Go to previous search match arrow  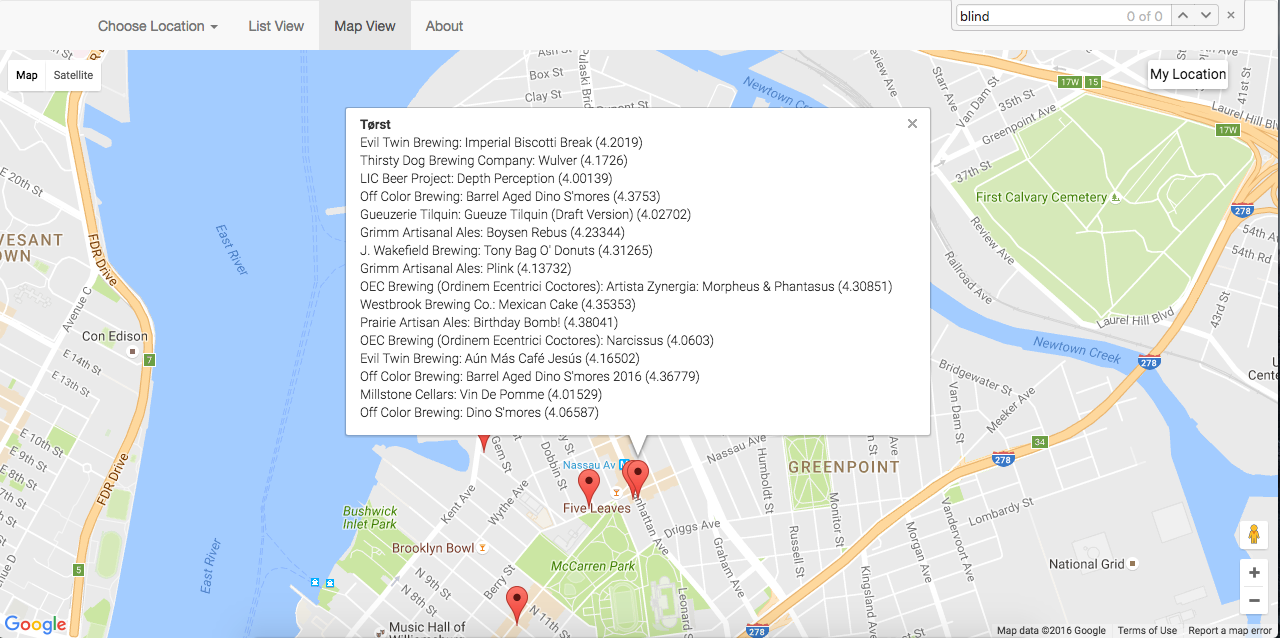pos(1183,15)
